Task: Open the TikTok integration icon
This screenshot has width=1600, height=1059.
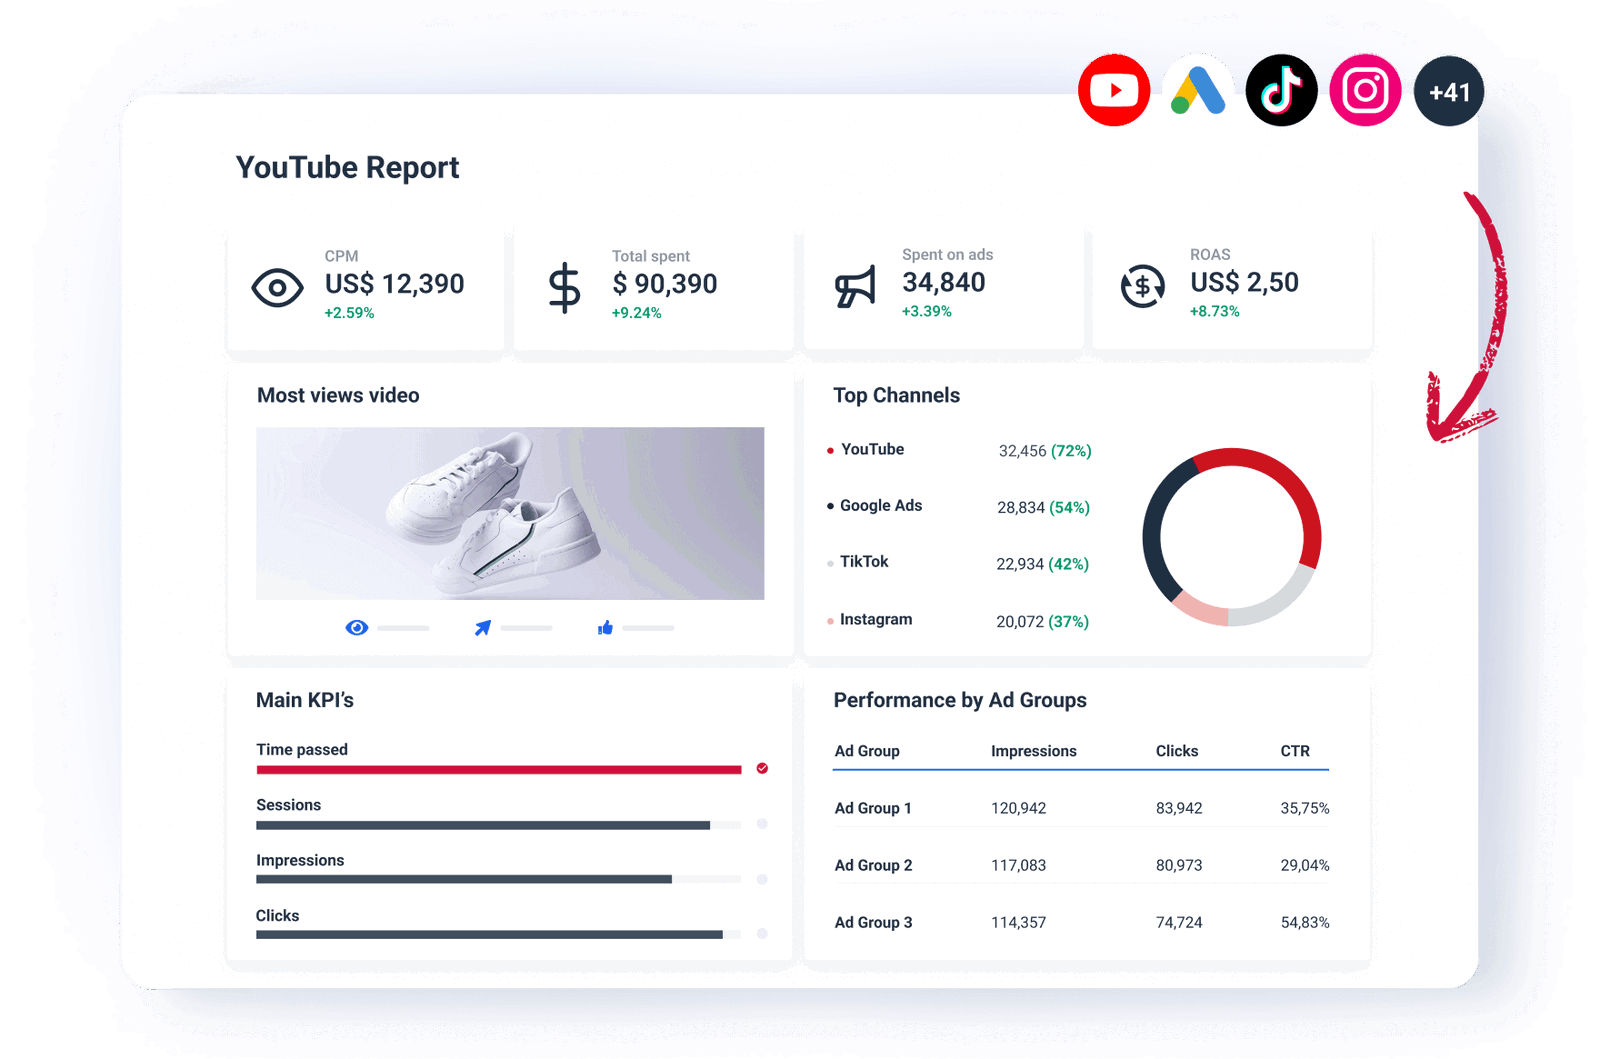Action: 1282,90
